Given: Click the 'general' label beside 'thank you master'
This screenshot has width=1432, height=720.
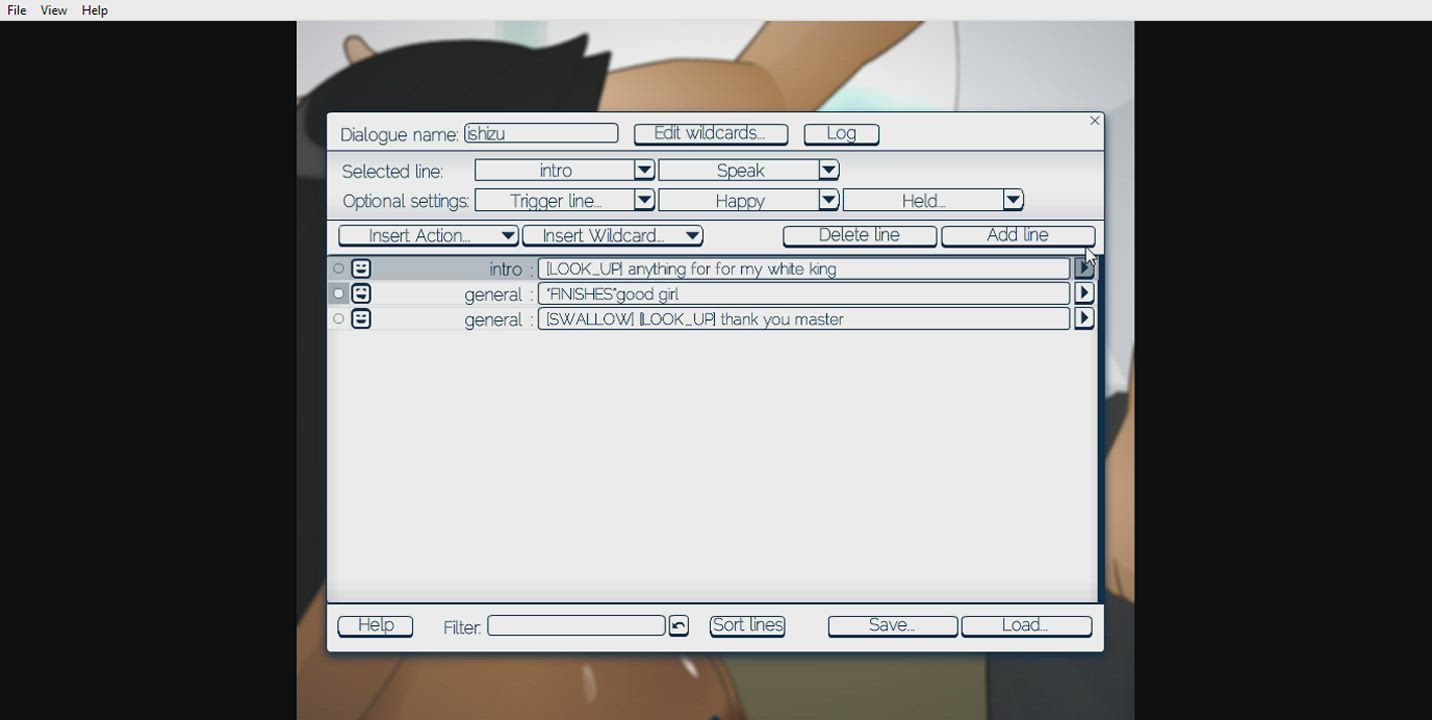Looking at the screenshot, I should pos(493,319).
